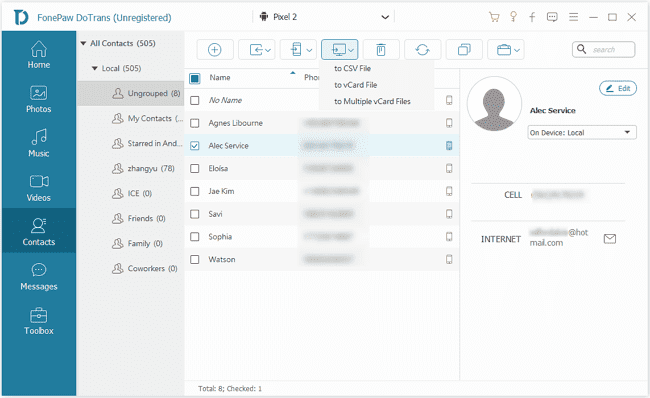650x398 pixels.
Task: Open the Pixel 2 device dropdown
Action: tap(323, 17)
